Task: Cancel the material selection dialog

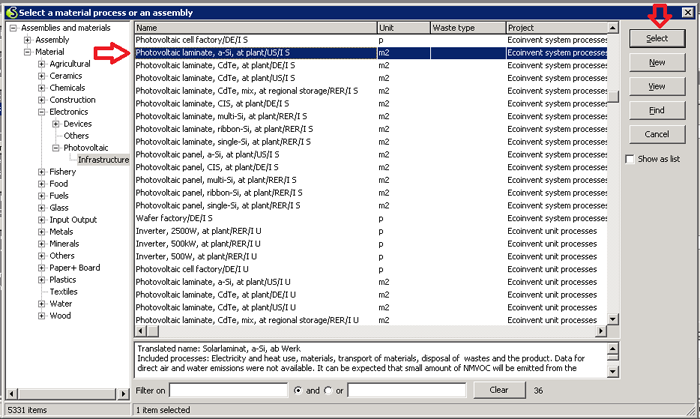Action: pos(656,134)
